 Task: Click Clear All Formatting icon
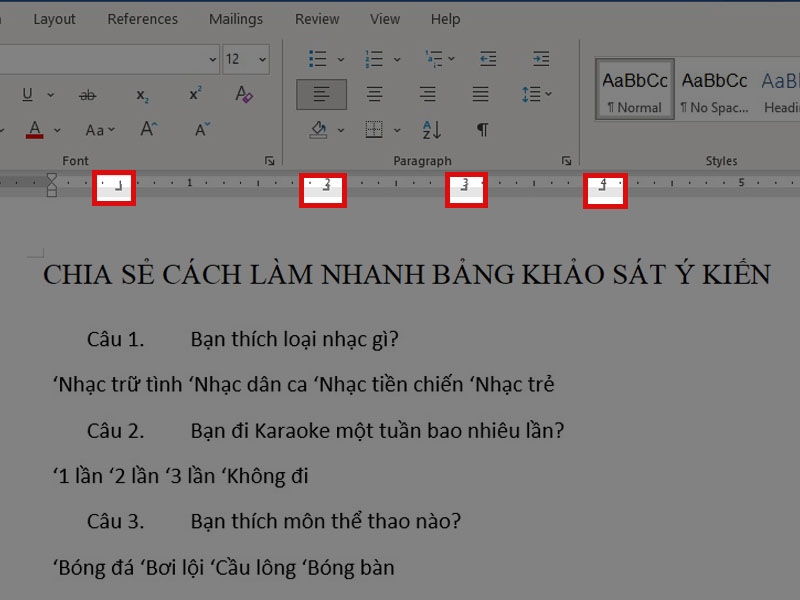click(243, 94)
